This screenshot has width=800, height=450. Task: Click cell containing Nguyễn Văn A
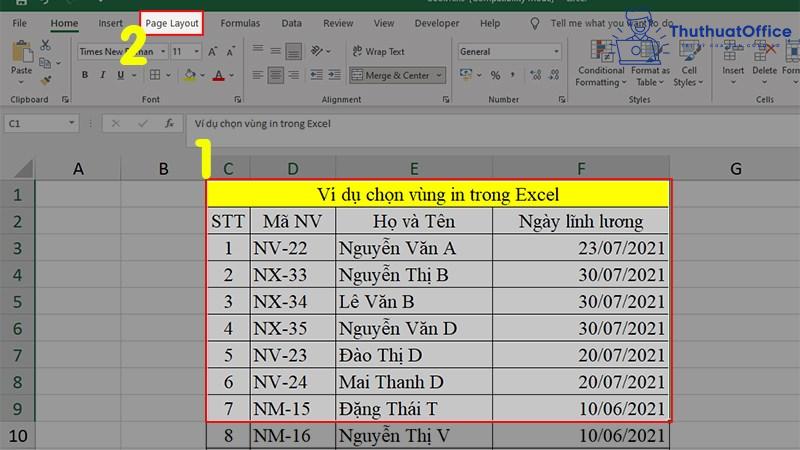(x=414, y=248)
